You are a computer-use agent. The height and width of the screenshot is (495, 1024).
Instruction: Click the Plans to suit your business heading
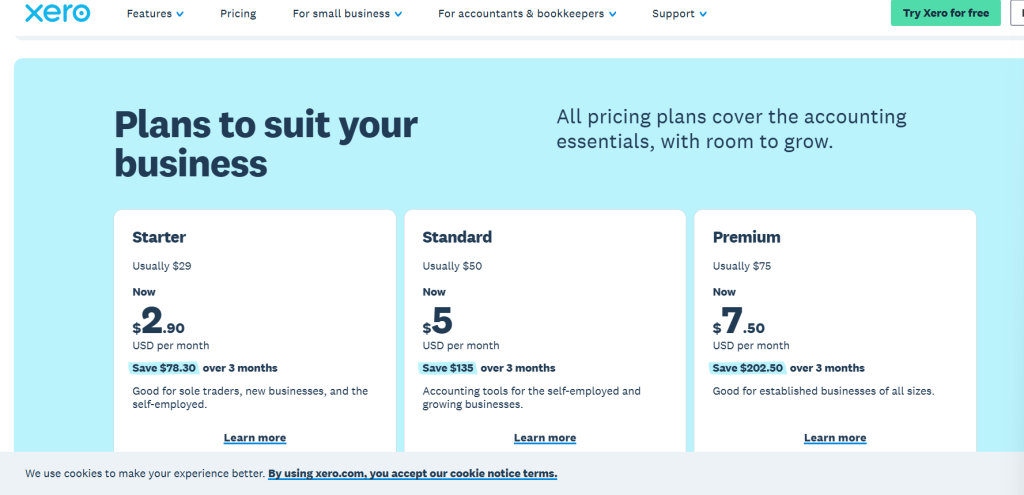pos(266,143)
